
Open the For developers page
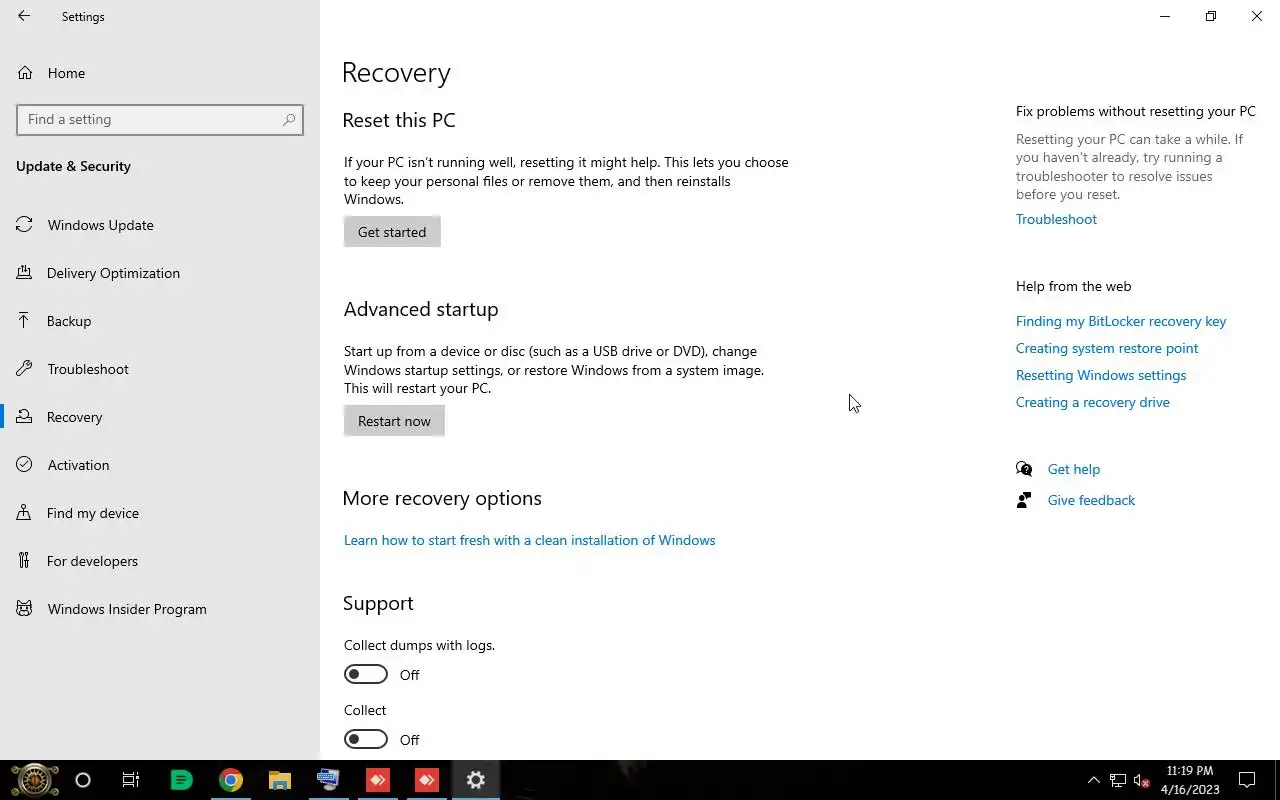(160, 561)
